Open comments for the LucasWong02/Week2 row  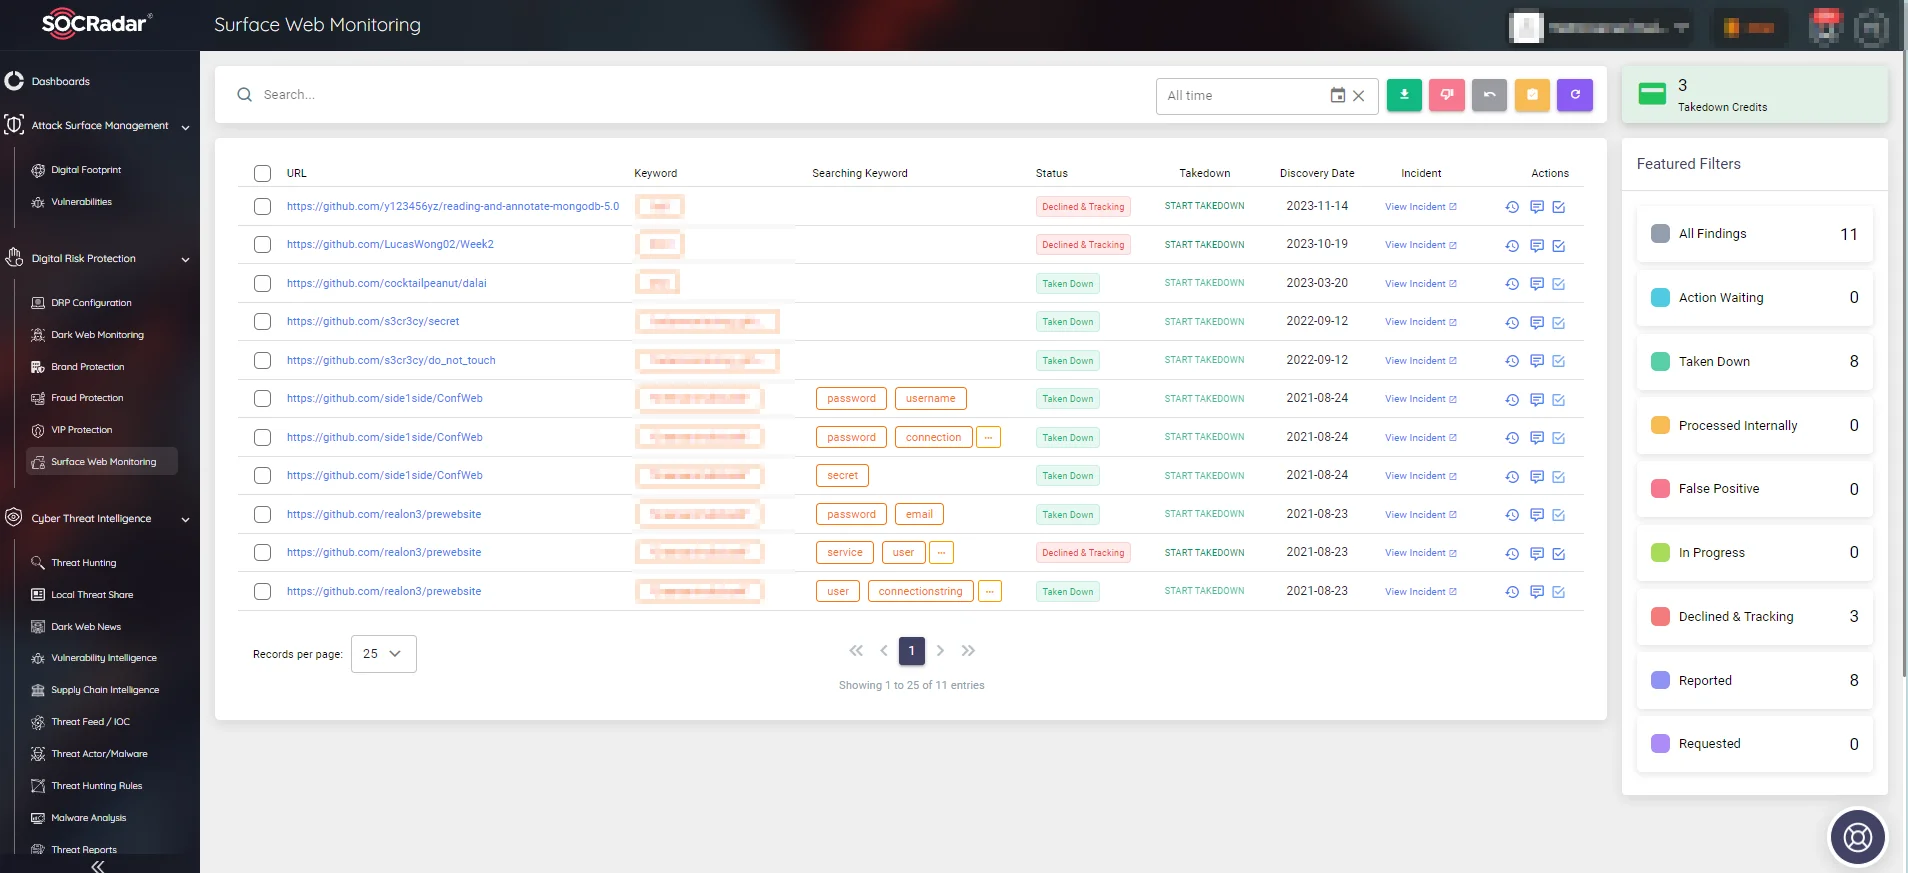1537,245
